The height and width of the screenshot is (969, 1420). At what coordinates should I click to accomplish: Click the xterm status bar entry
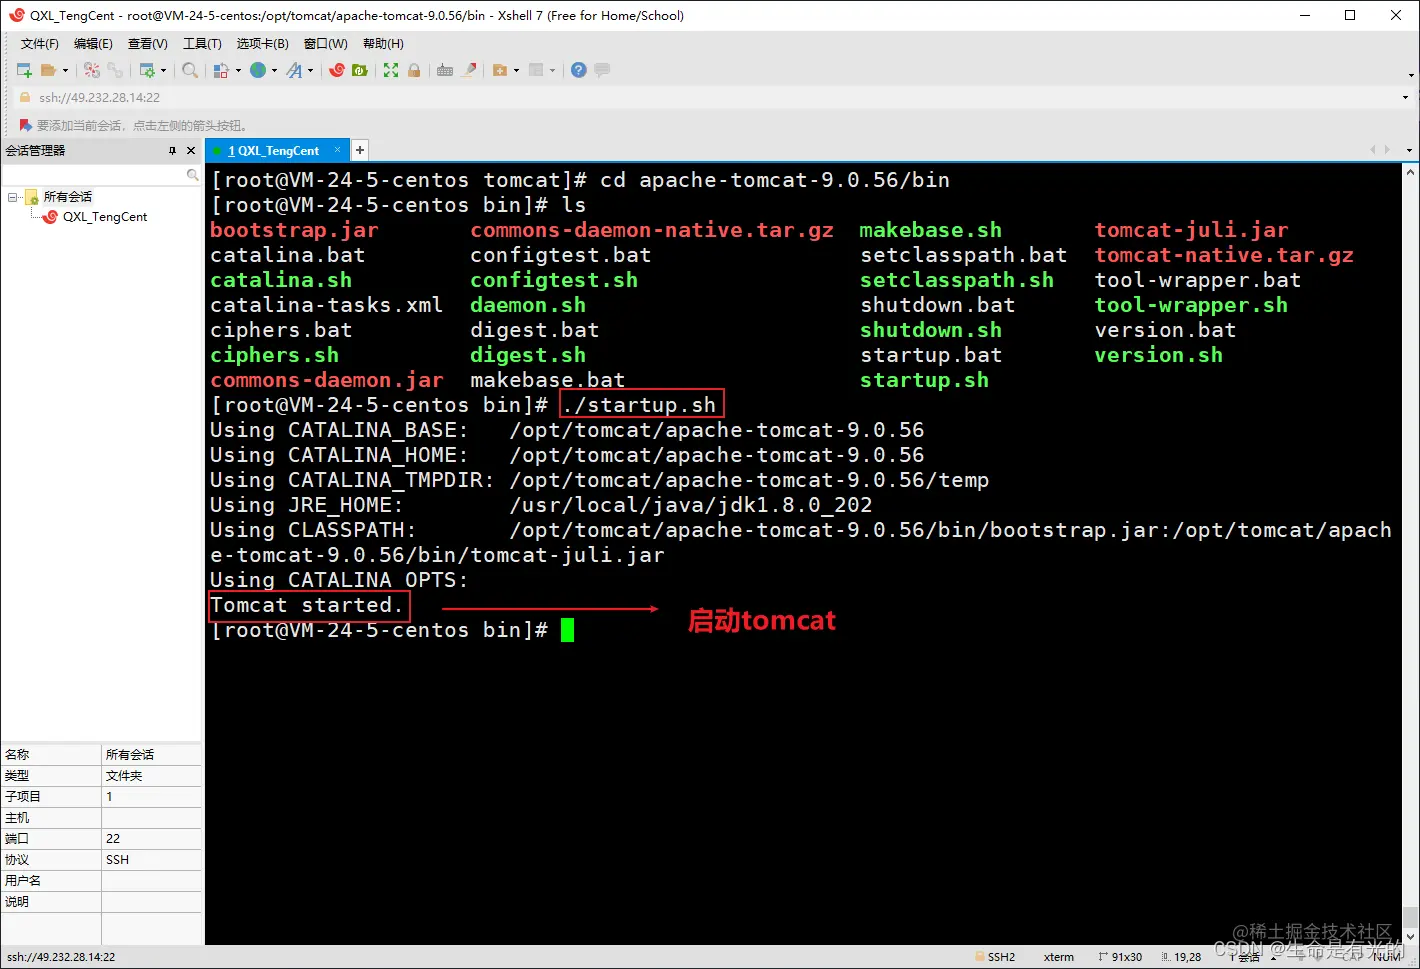(1059, 957)
